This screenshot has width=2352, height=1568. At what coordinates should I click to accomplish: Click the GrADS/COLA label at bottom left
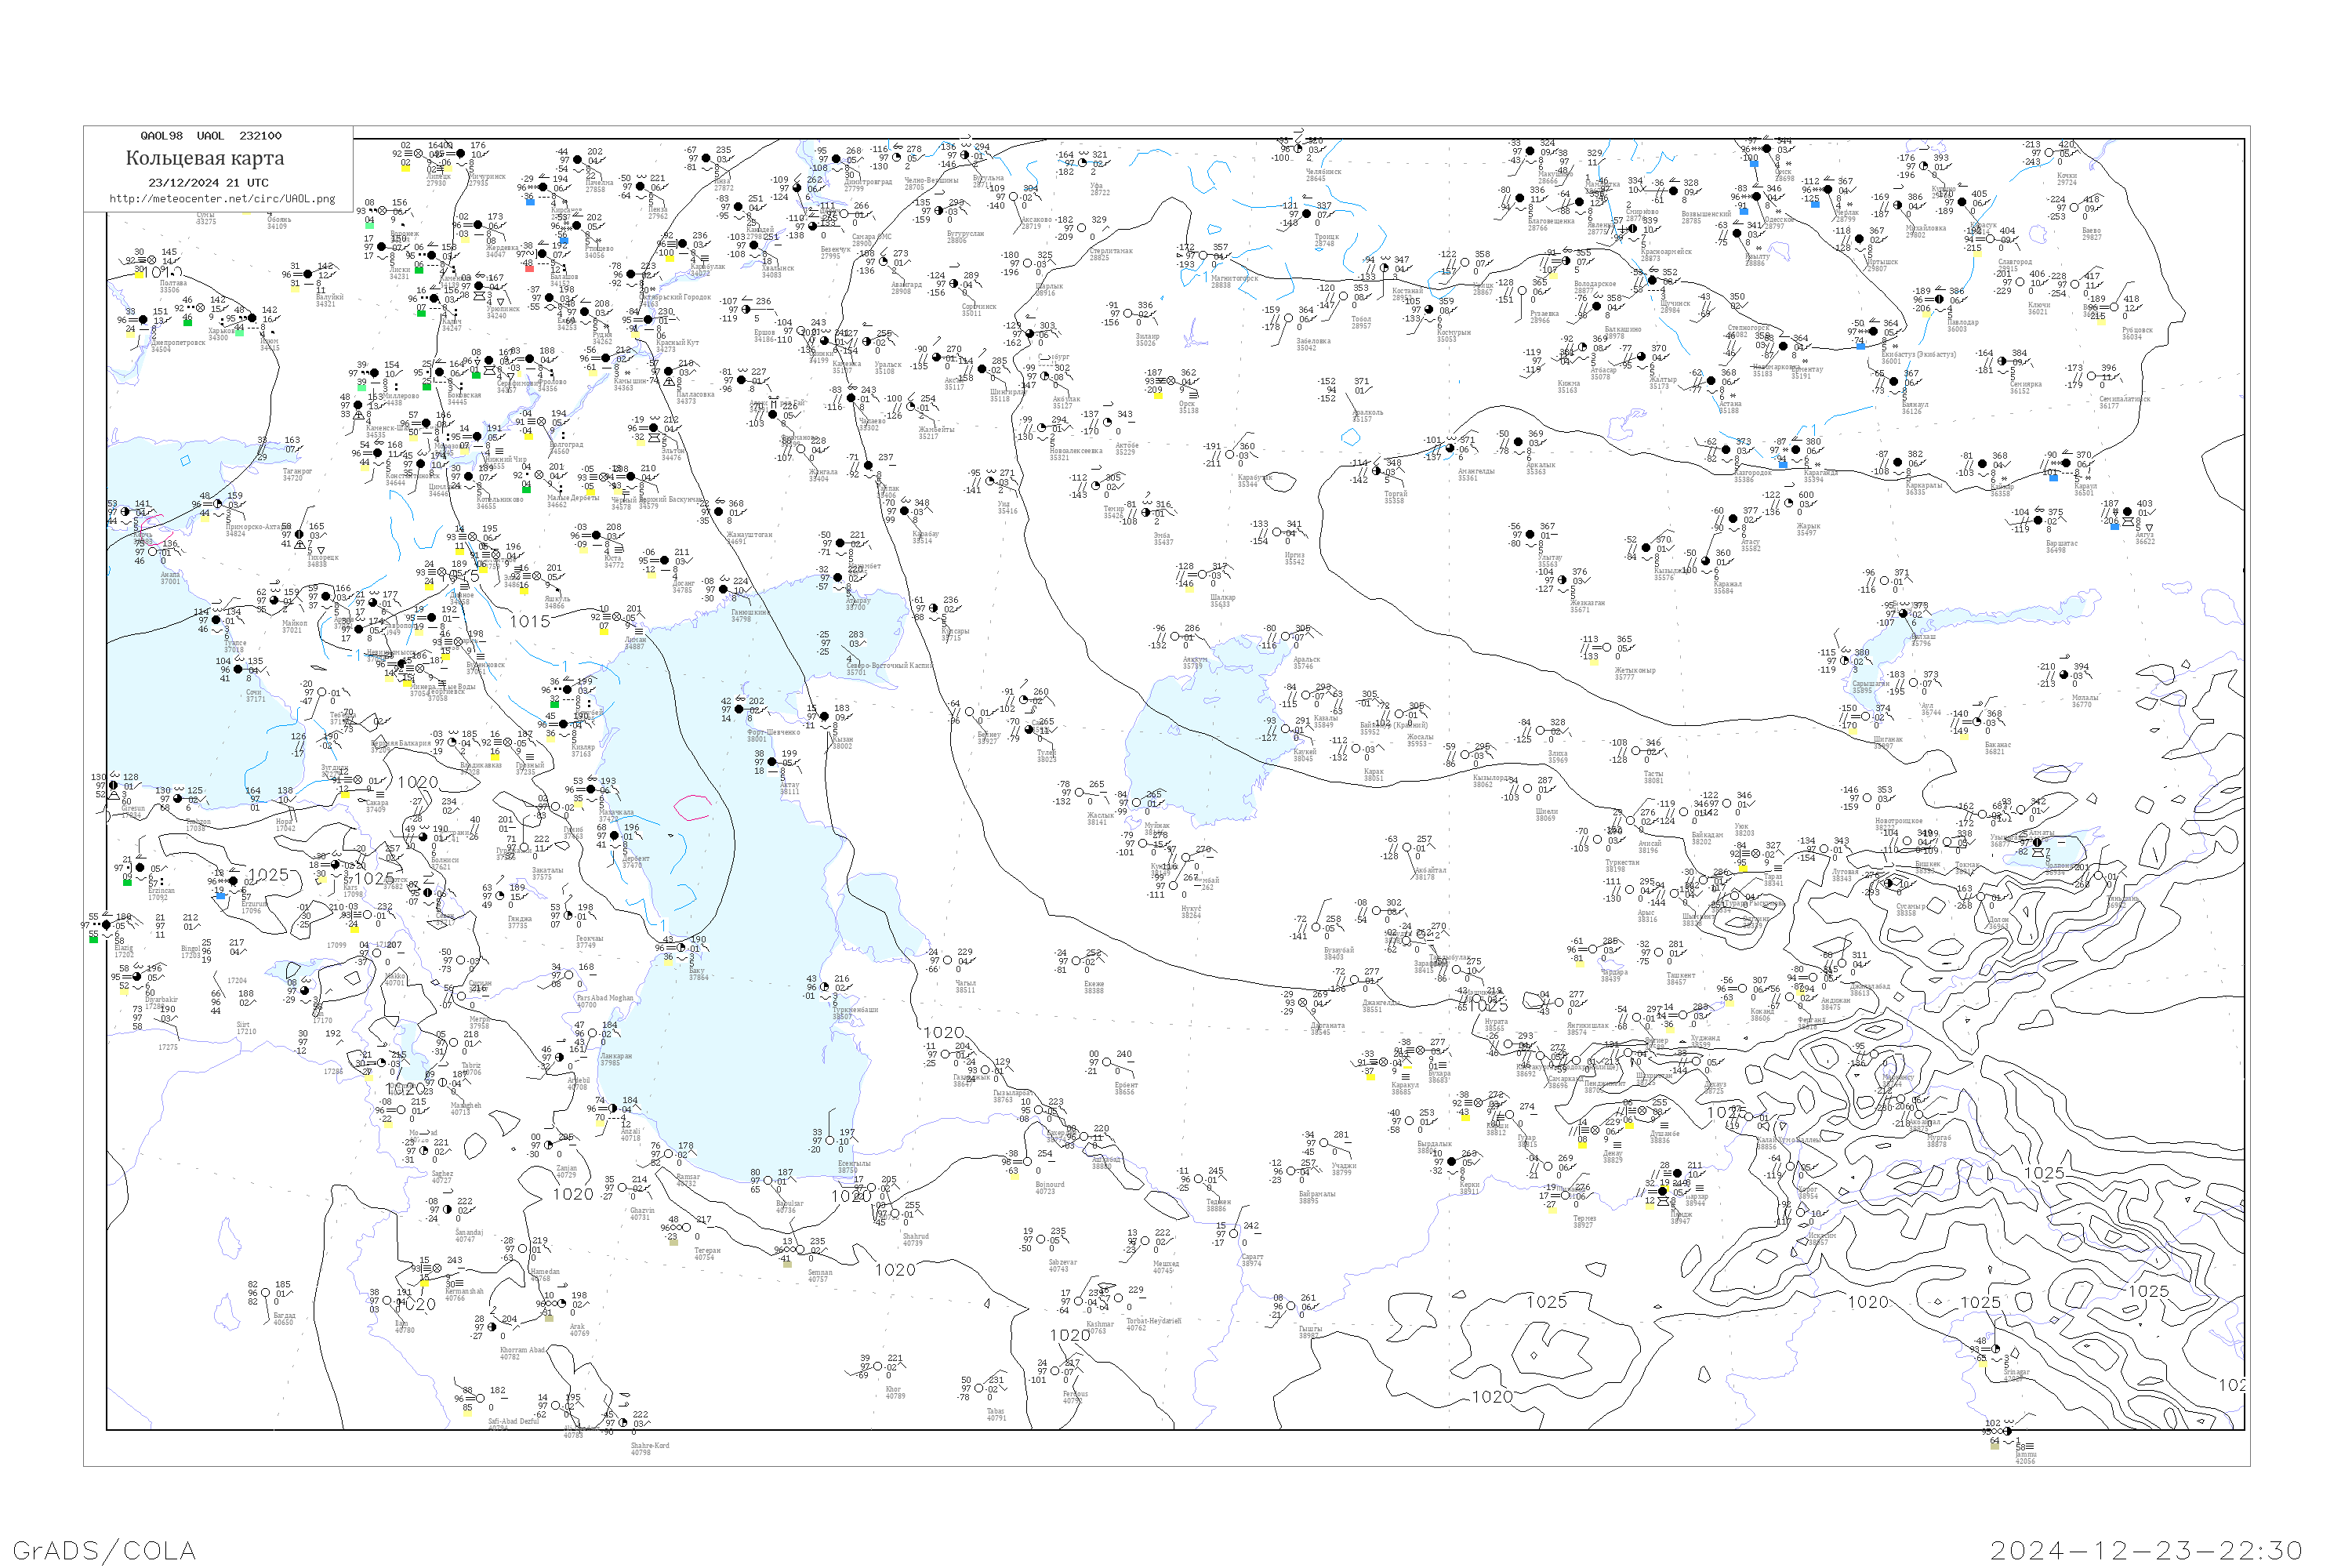pyautogui.click(x=104, y=1550)
